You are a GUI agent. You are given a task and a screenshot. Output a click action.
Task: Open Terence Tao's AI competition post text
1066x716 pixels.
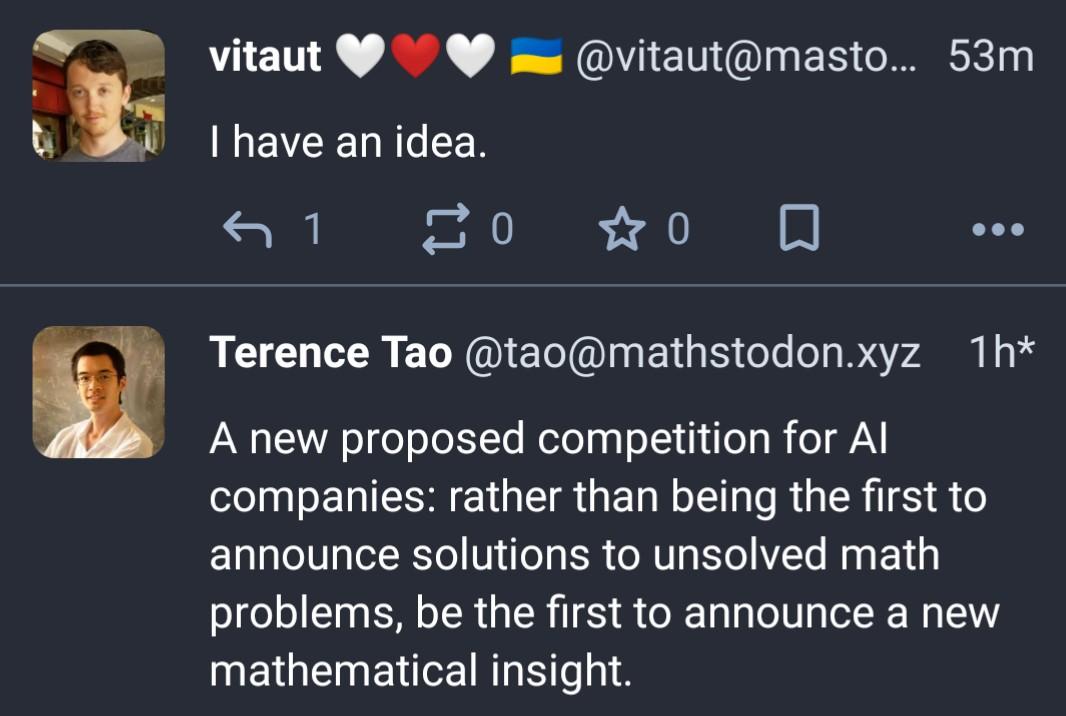click(604, 554)
